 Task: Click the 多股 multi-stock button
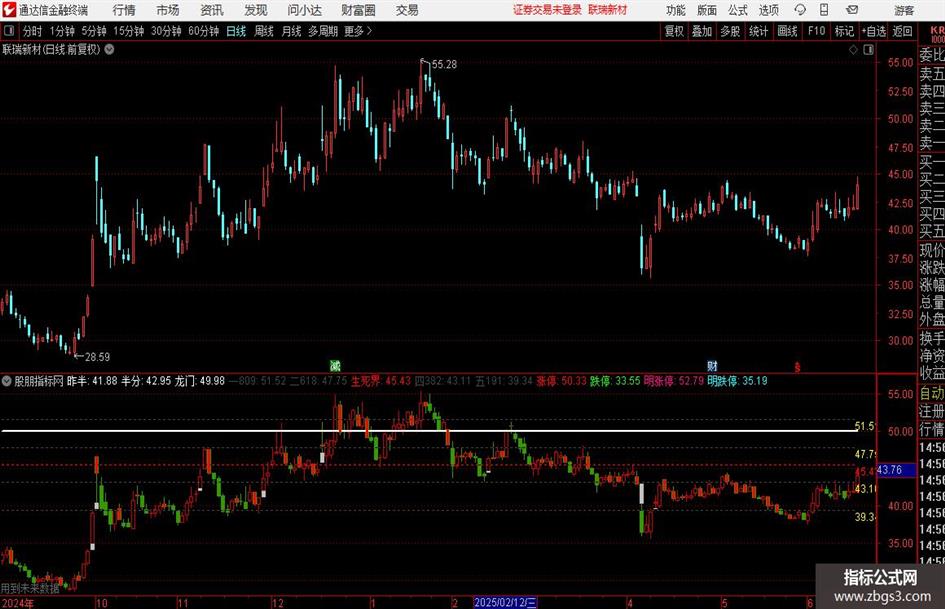click(730, 31)
